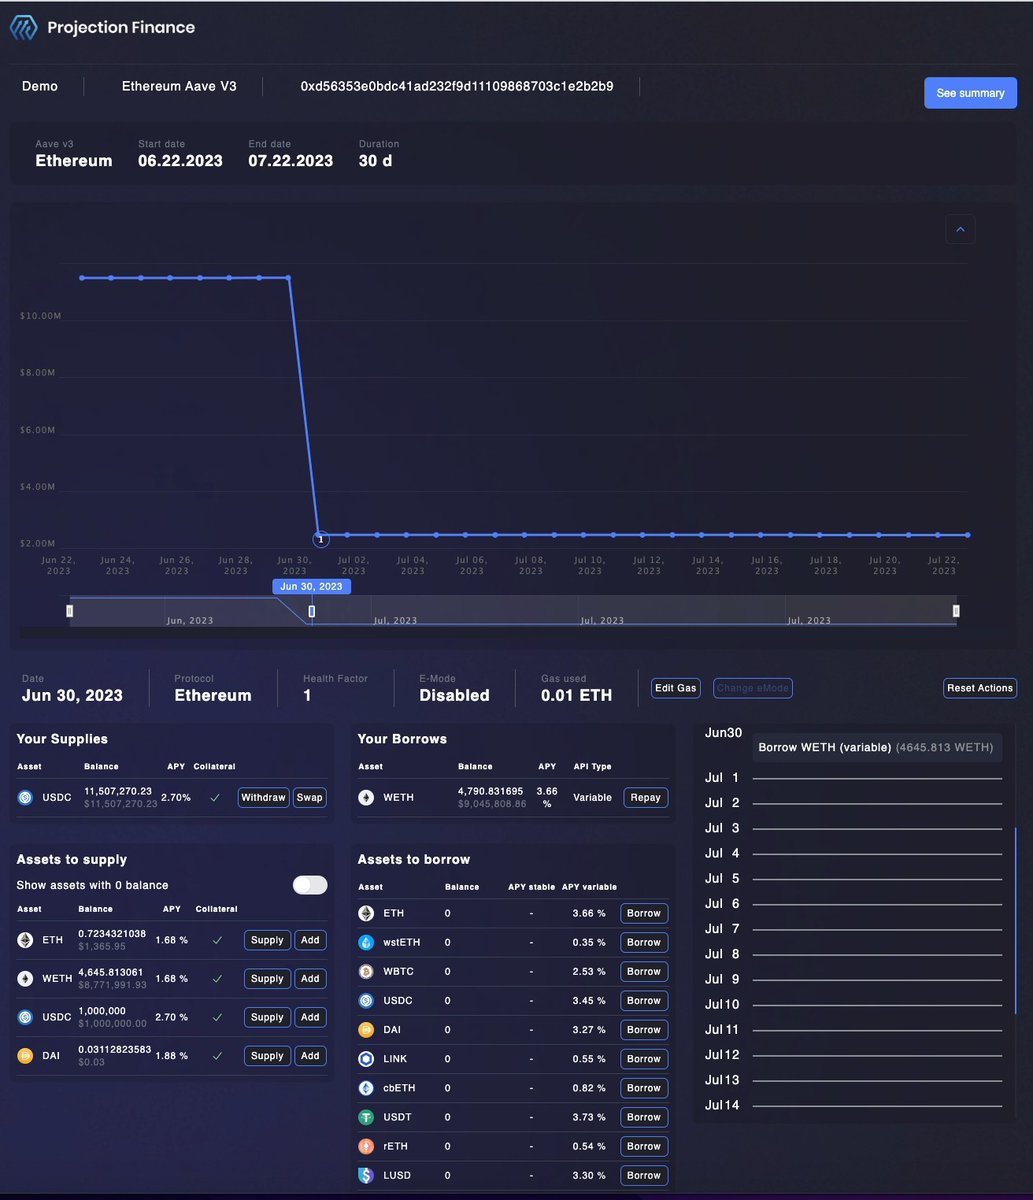Screen dimensions: 1033x1200
Task: Click the ETH icon in Assets to supply
Action: coord(25,940)
